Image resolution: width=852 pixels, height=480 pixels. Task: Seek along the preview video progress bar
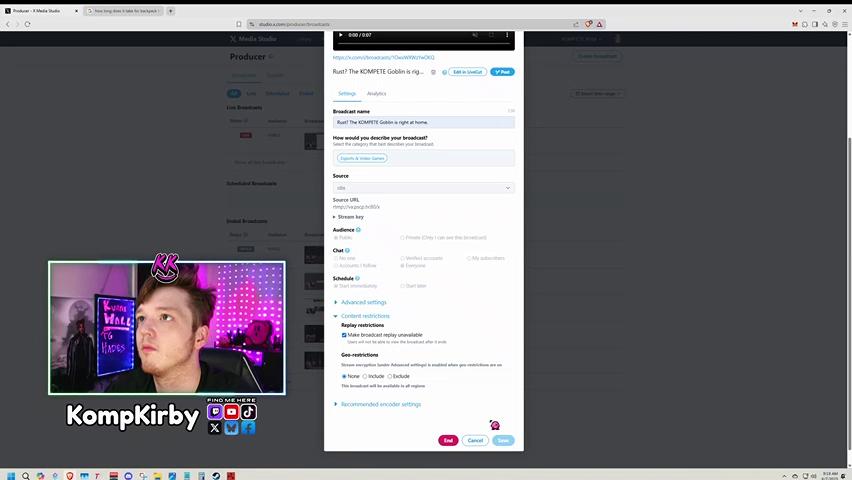tap(423, 43)
